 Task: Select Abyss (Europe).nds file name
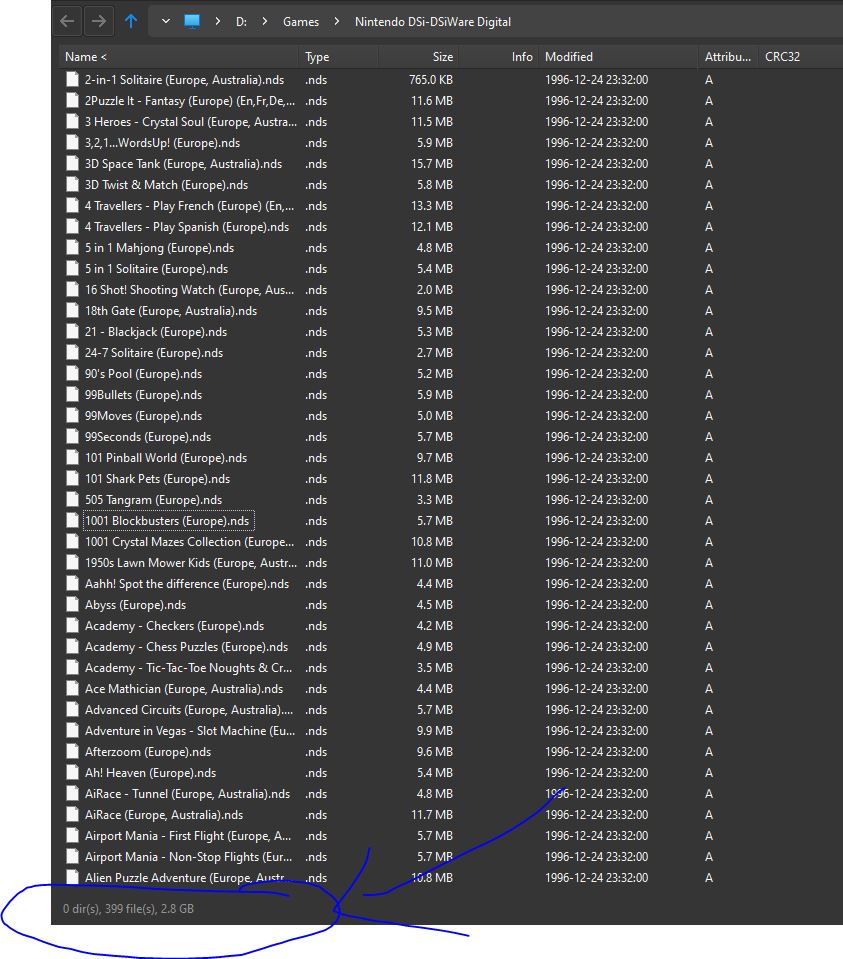point(135,605)
